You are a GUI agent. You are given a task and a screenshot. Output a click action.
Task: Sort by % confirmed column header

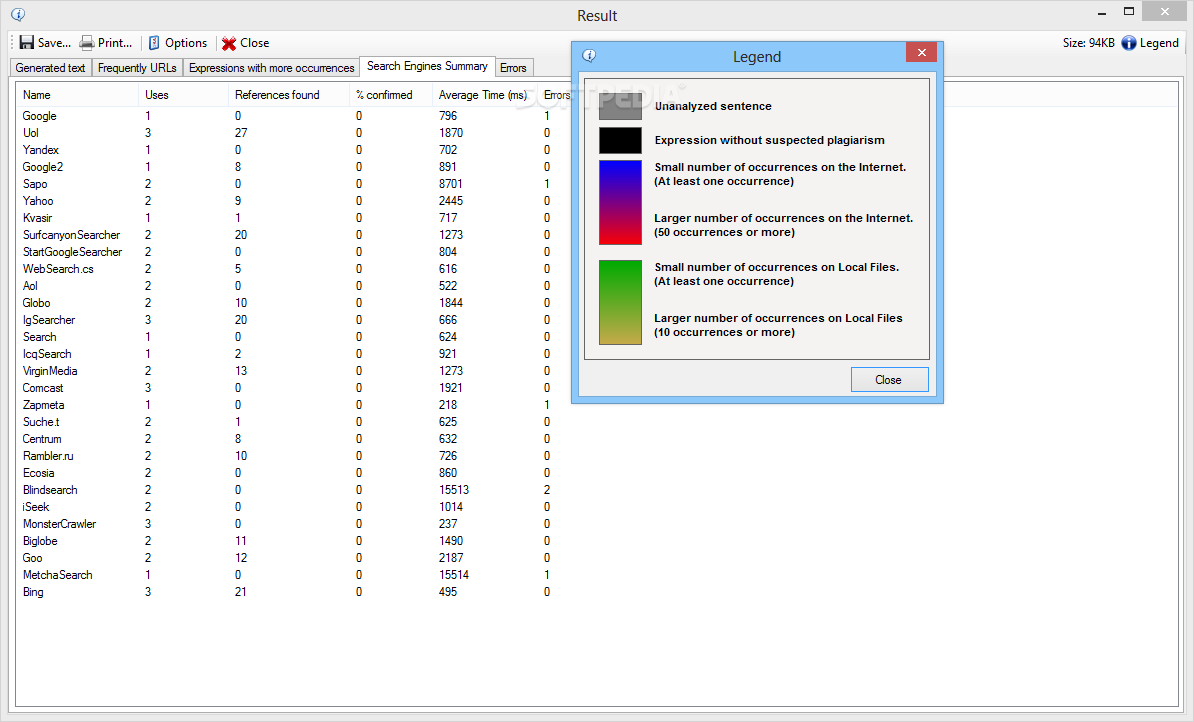click(x=391, y=94)
